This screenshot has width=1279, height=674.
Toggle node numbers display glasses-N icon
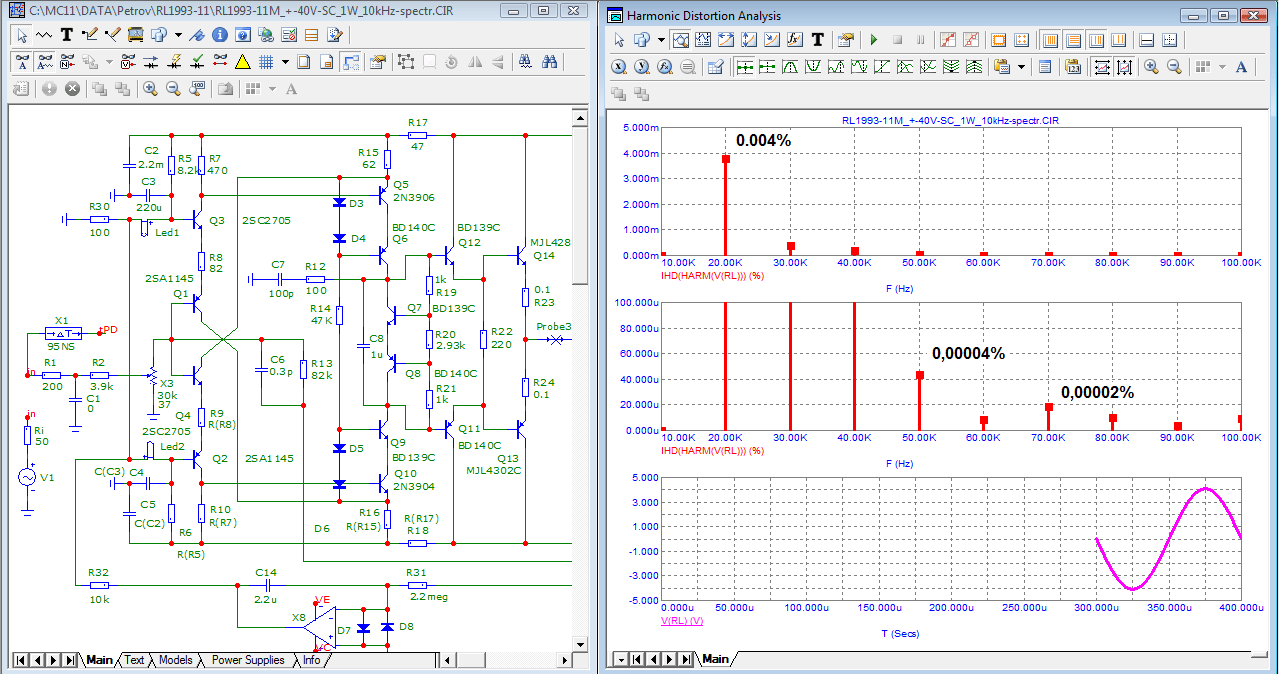click(67, 62)
